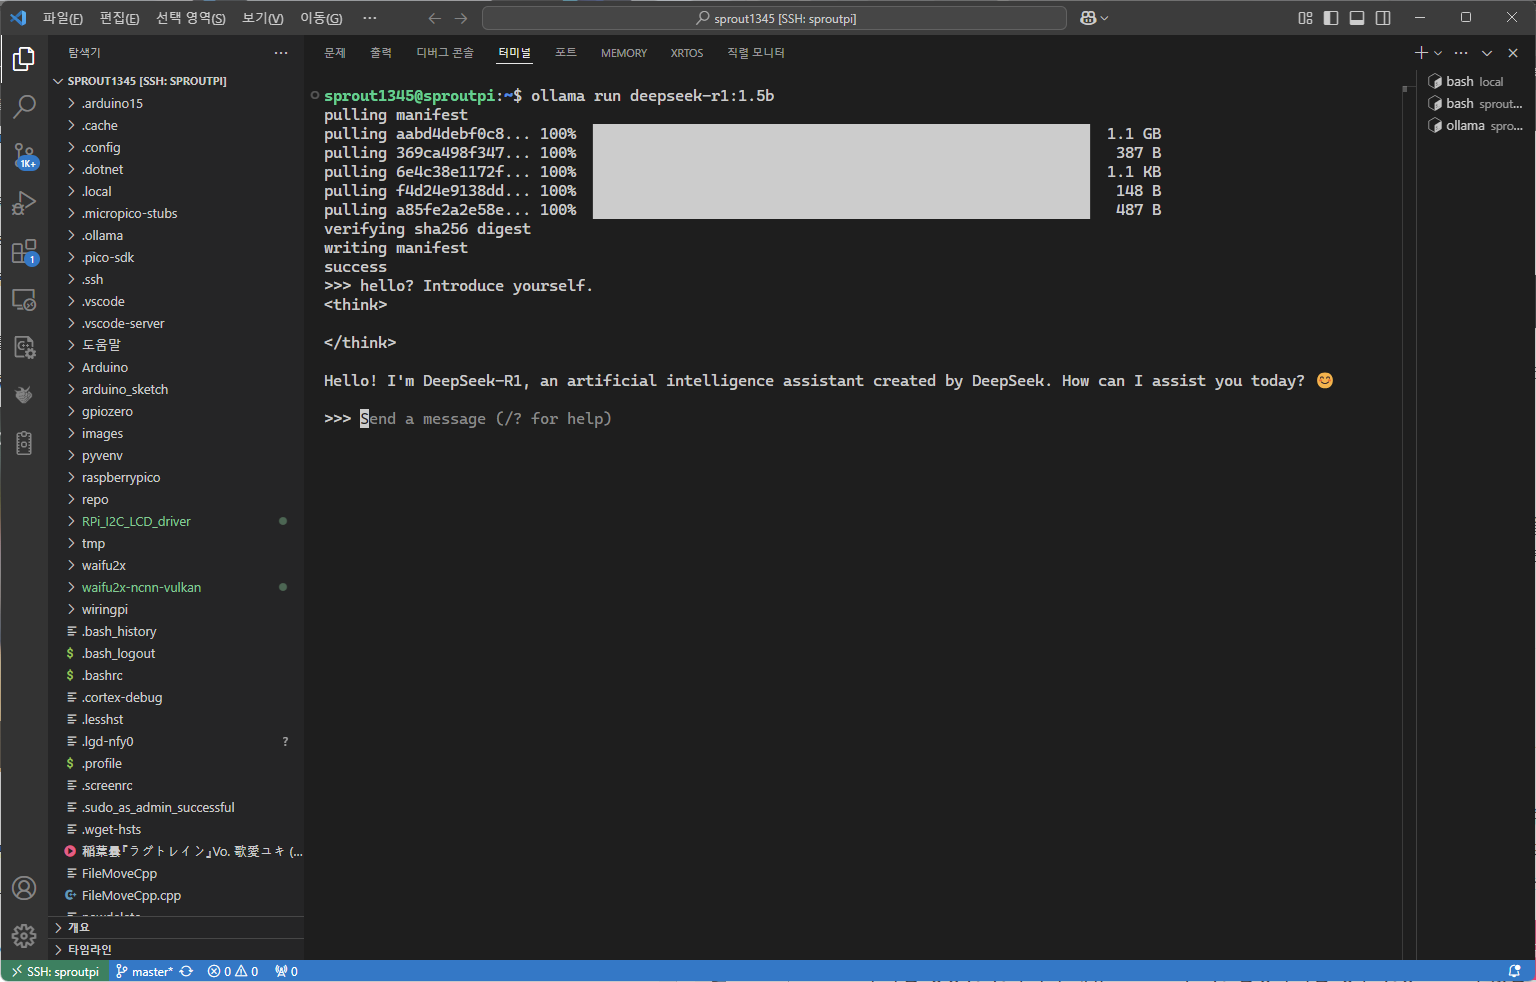Open the Search view in activity bar
This screenshot has width=1536, height=982.
click(x=24, y=106)
